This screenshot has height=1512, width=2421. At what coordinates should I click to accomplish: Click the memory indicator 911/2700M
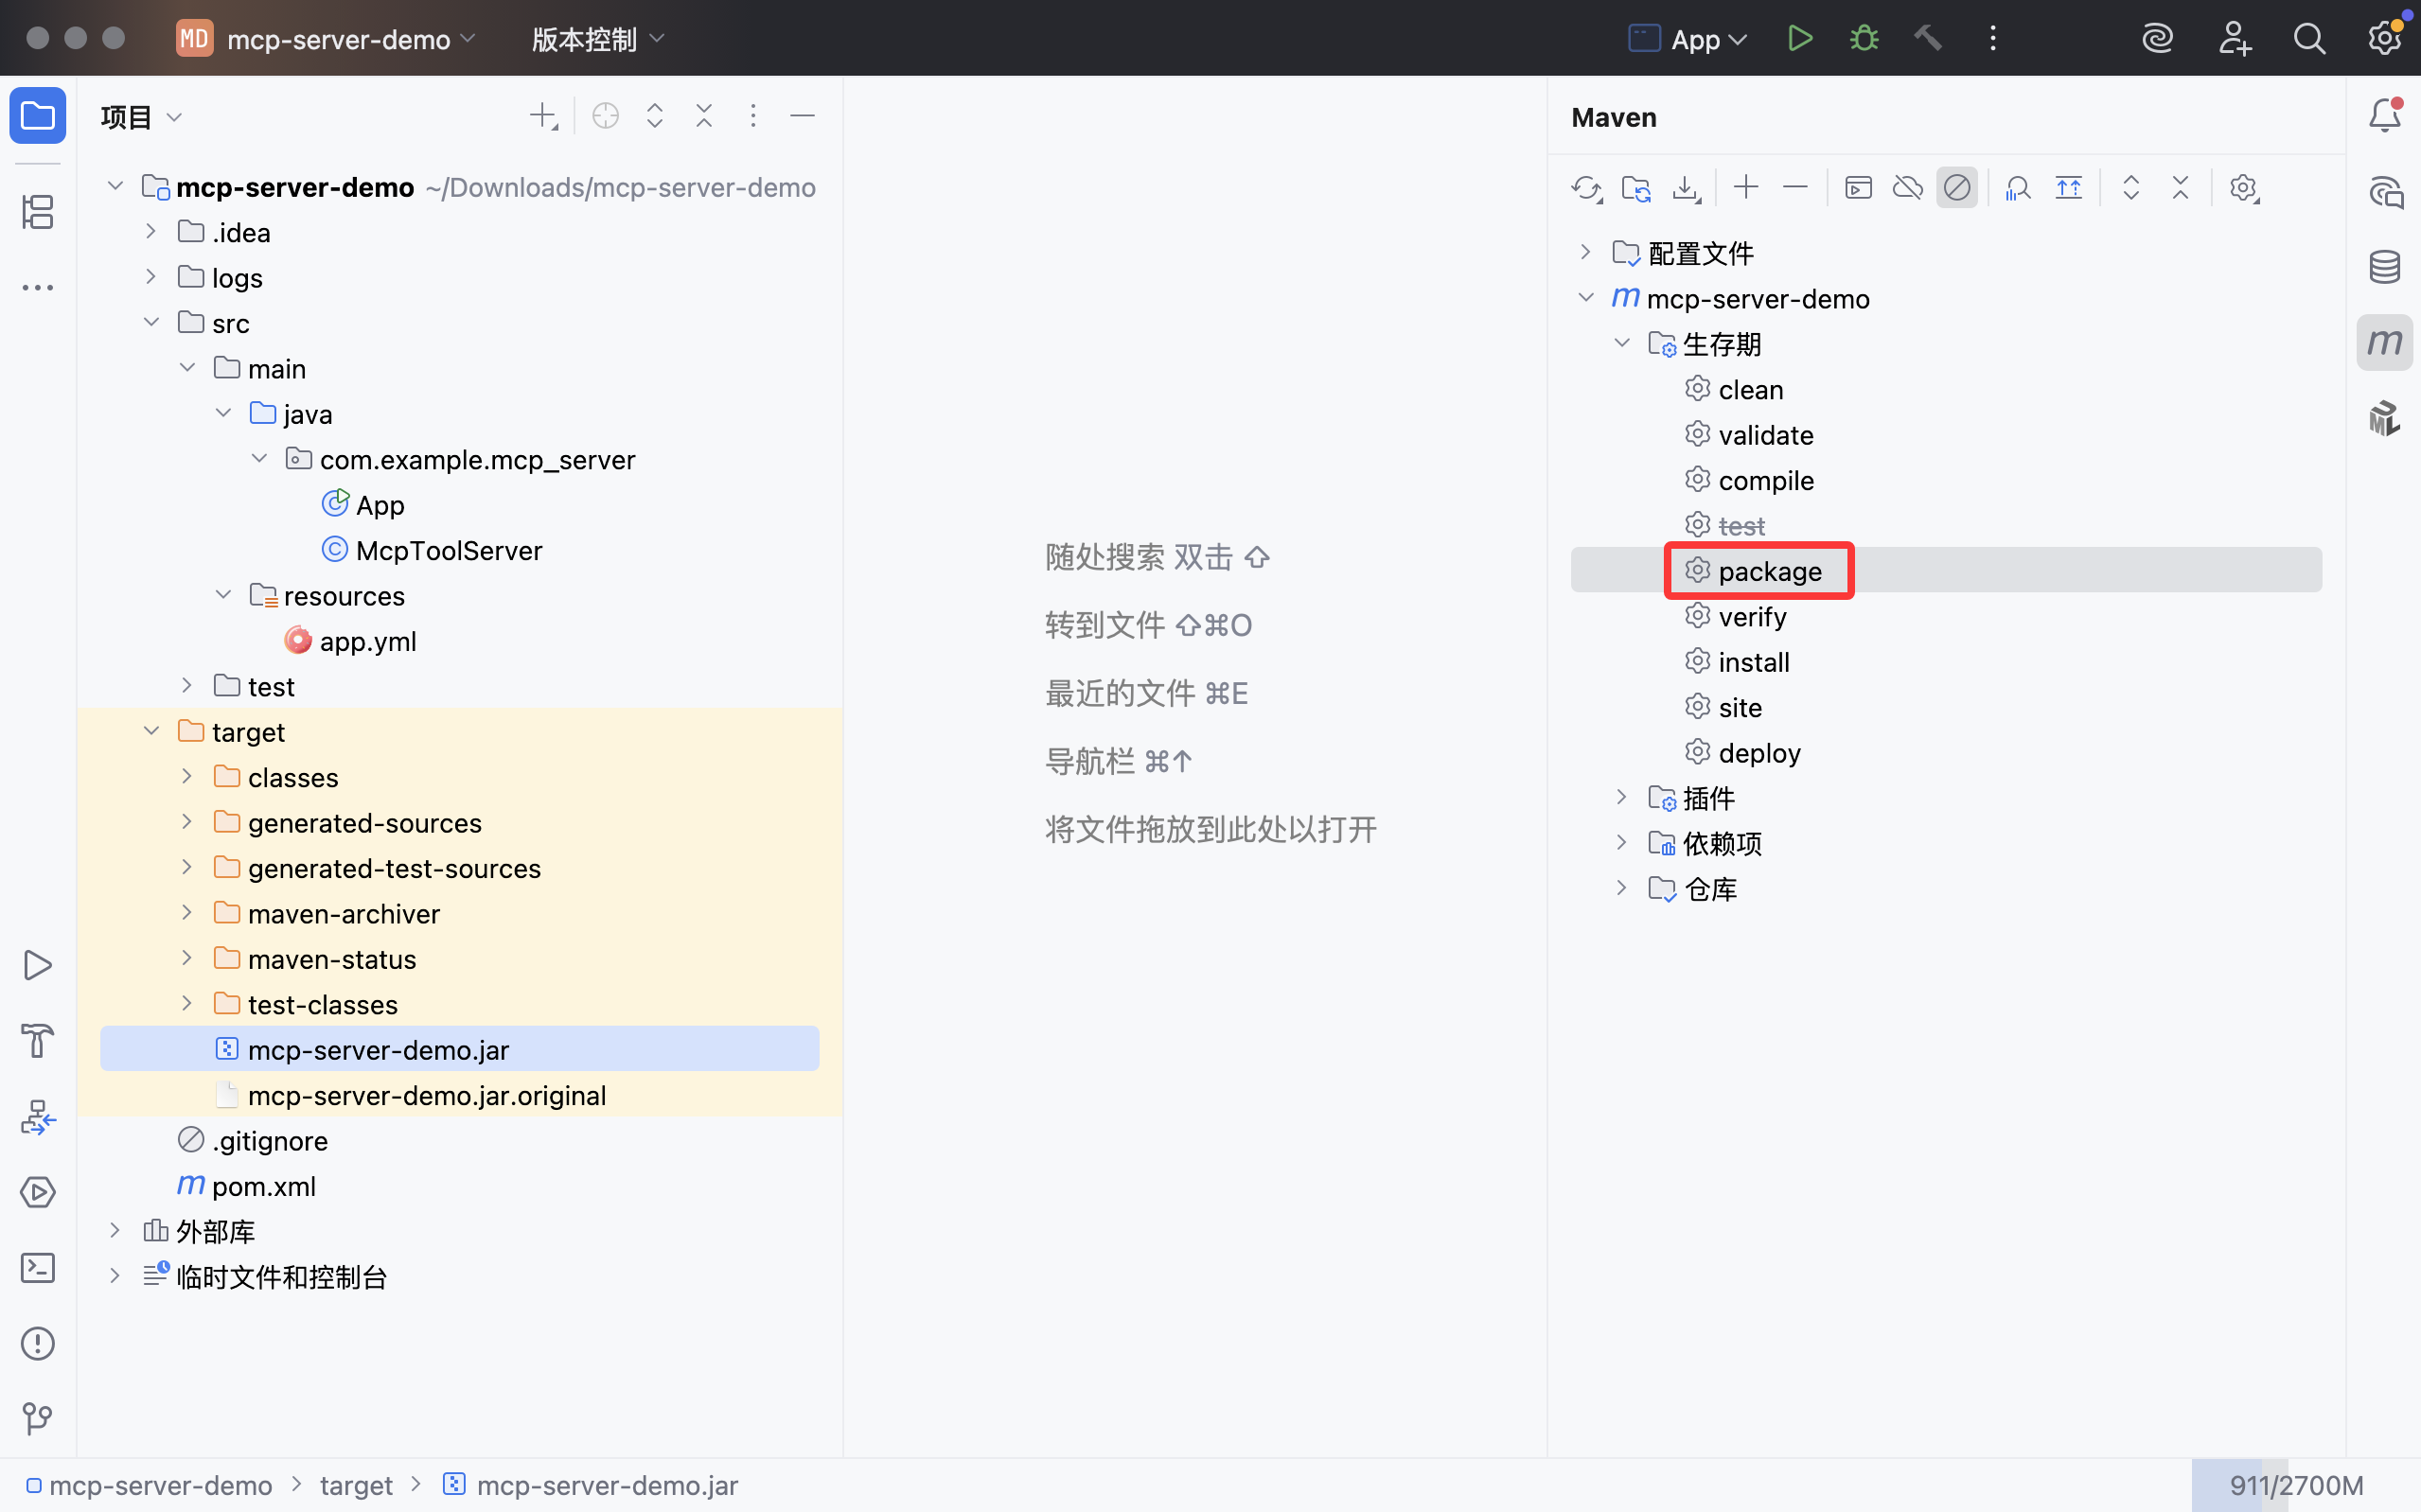2295,1485
